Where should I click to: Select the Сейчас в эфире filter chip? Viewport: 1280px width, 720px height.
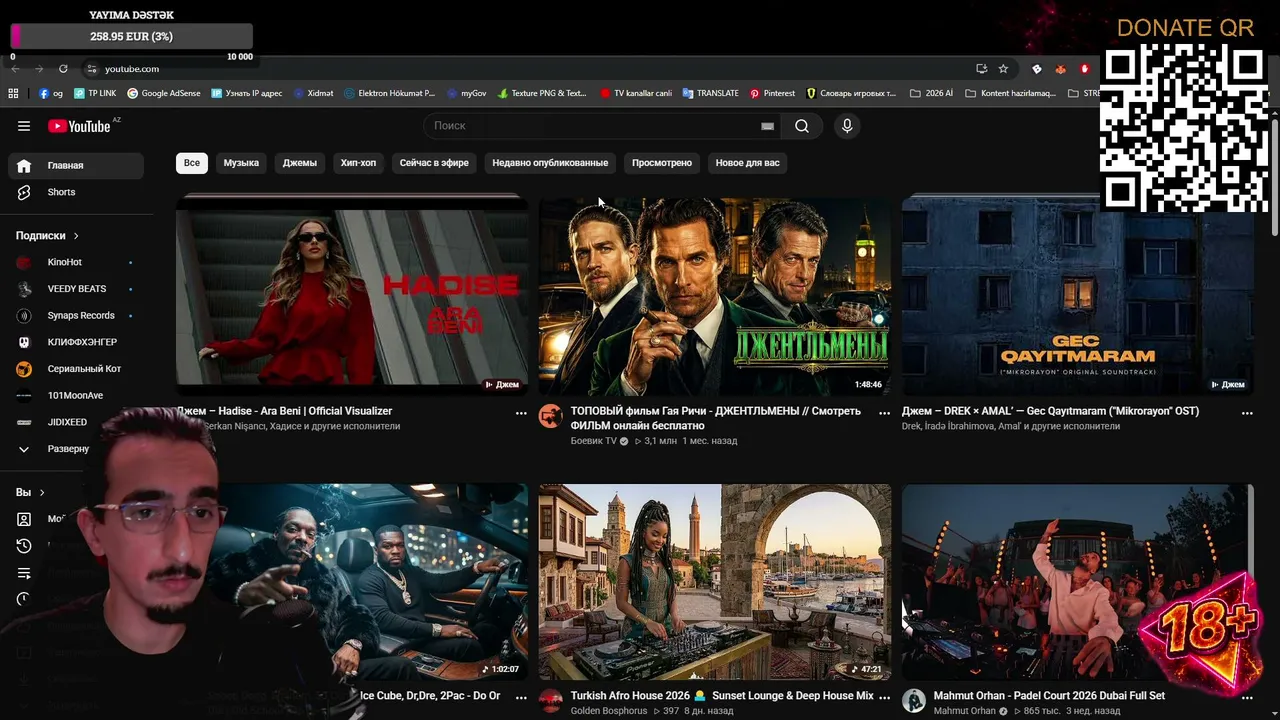[434, 163]
